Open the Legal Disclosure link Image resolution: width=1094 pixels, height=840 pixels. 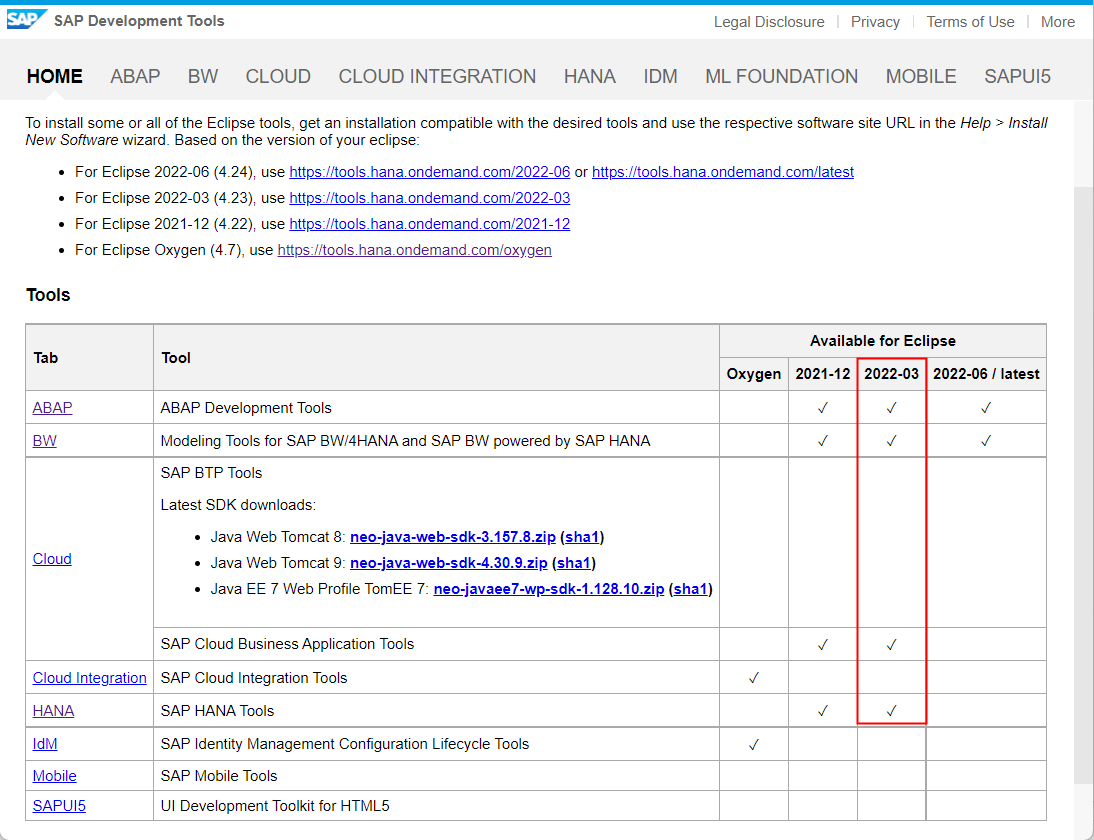pos(769,22)
